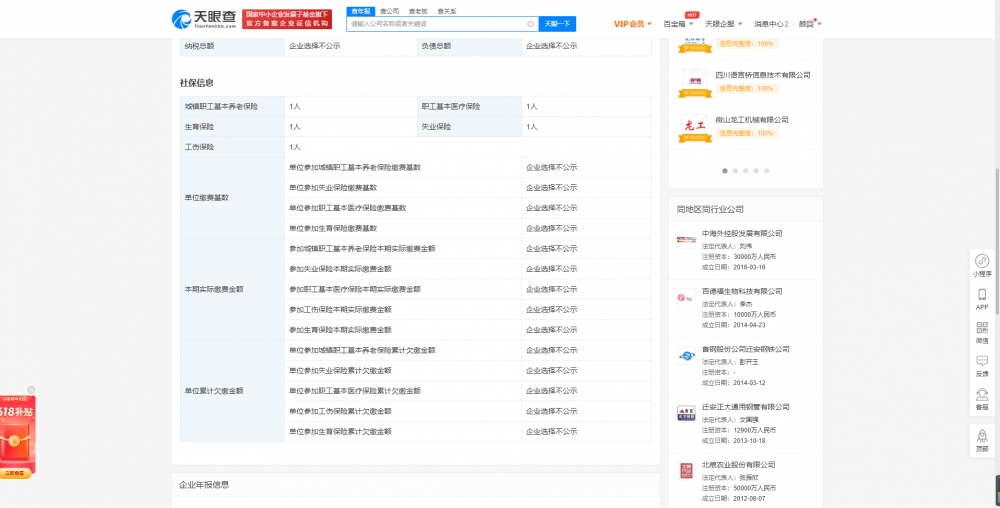This screenshot has width=1000, height=508.
Task: Click the 618补贴 red envelope banner
Action: point(17,437)
